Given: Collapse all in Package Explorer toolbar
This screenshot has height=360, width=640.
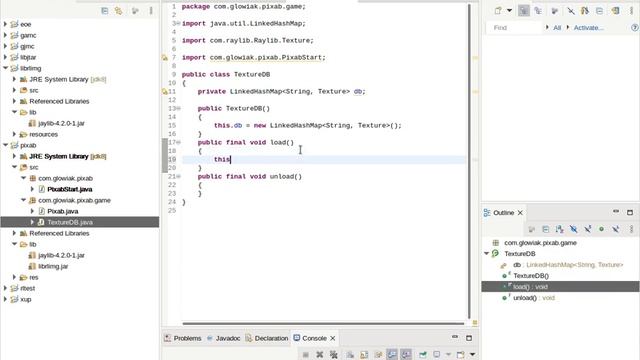Looking at the screenshot, I should 104,11.
